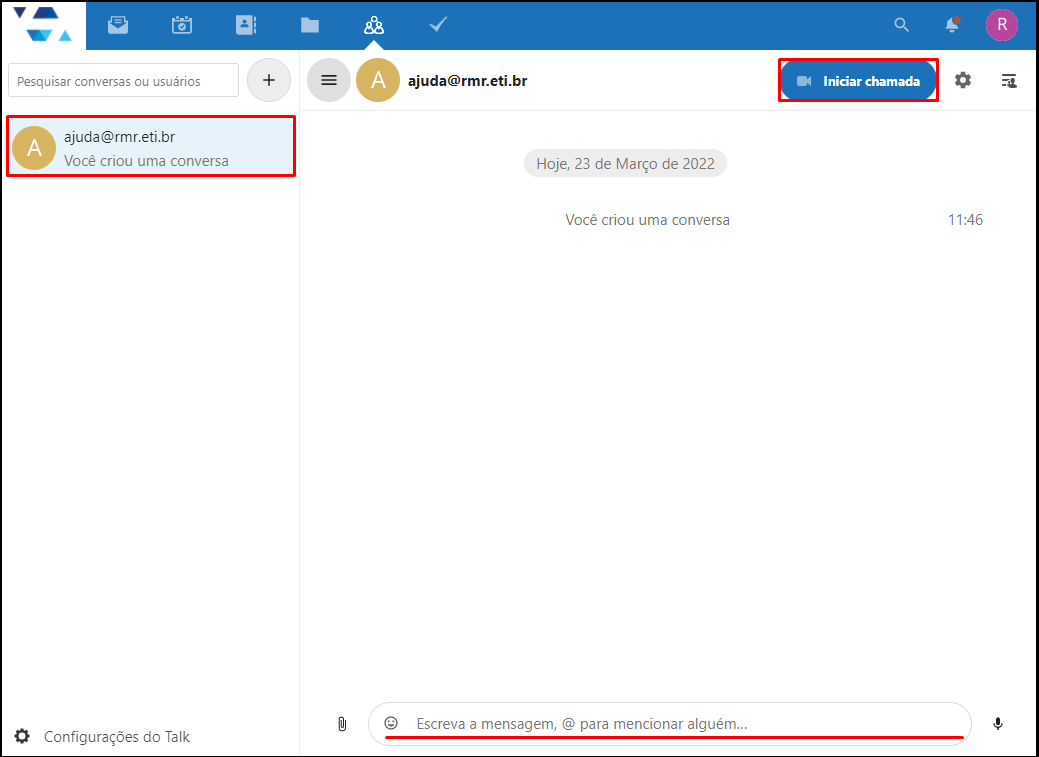
Task: Click the search magnifier icon
Action: 901,25
